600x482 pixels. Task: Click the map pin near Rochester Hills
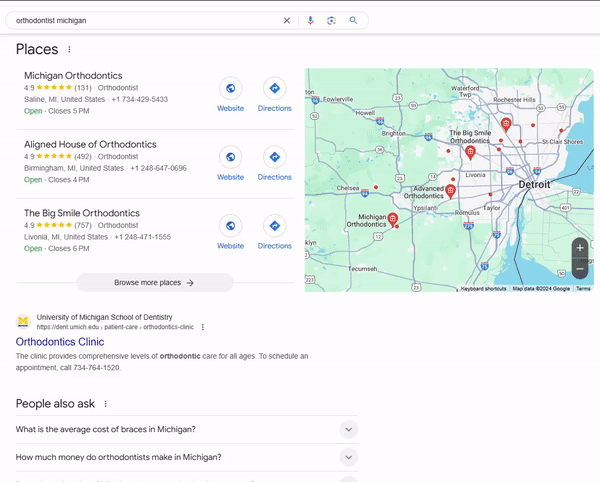[506, 124]
